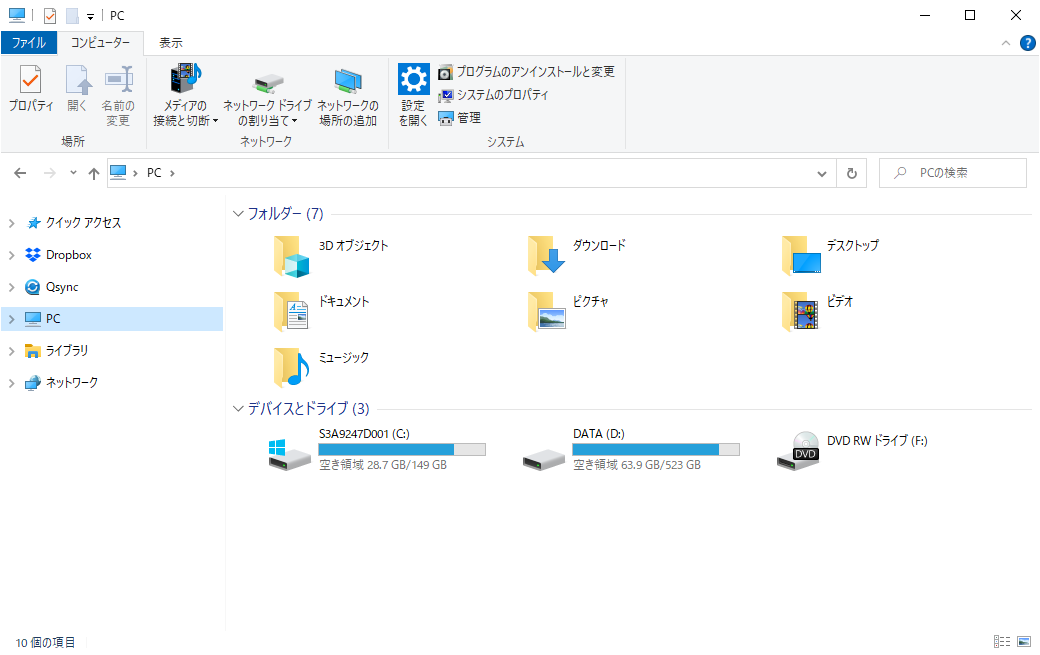The image size is (1040, 655).
Task: Click the C: drive usage bar
Action: (x=402, y=449)
